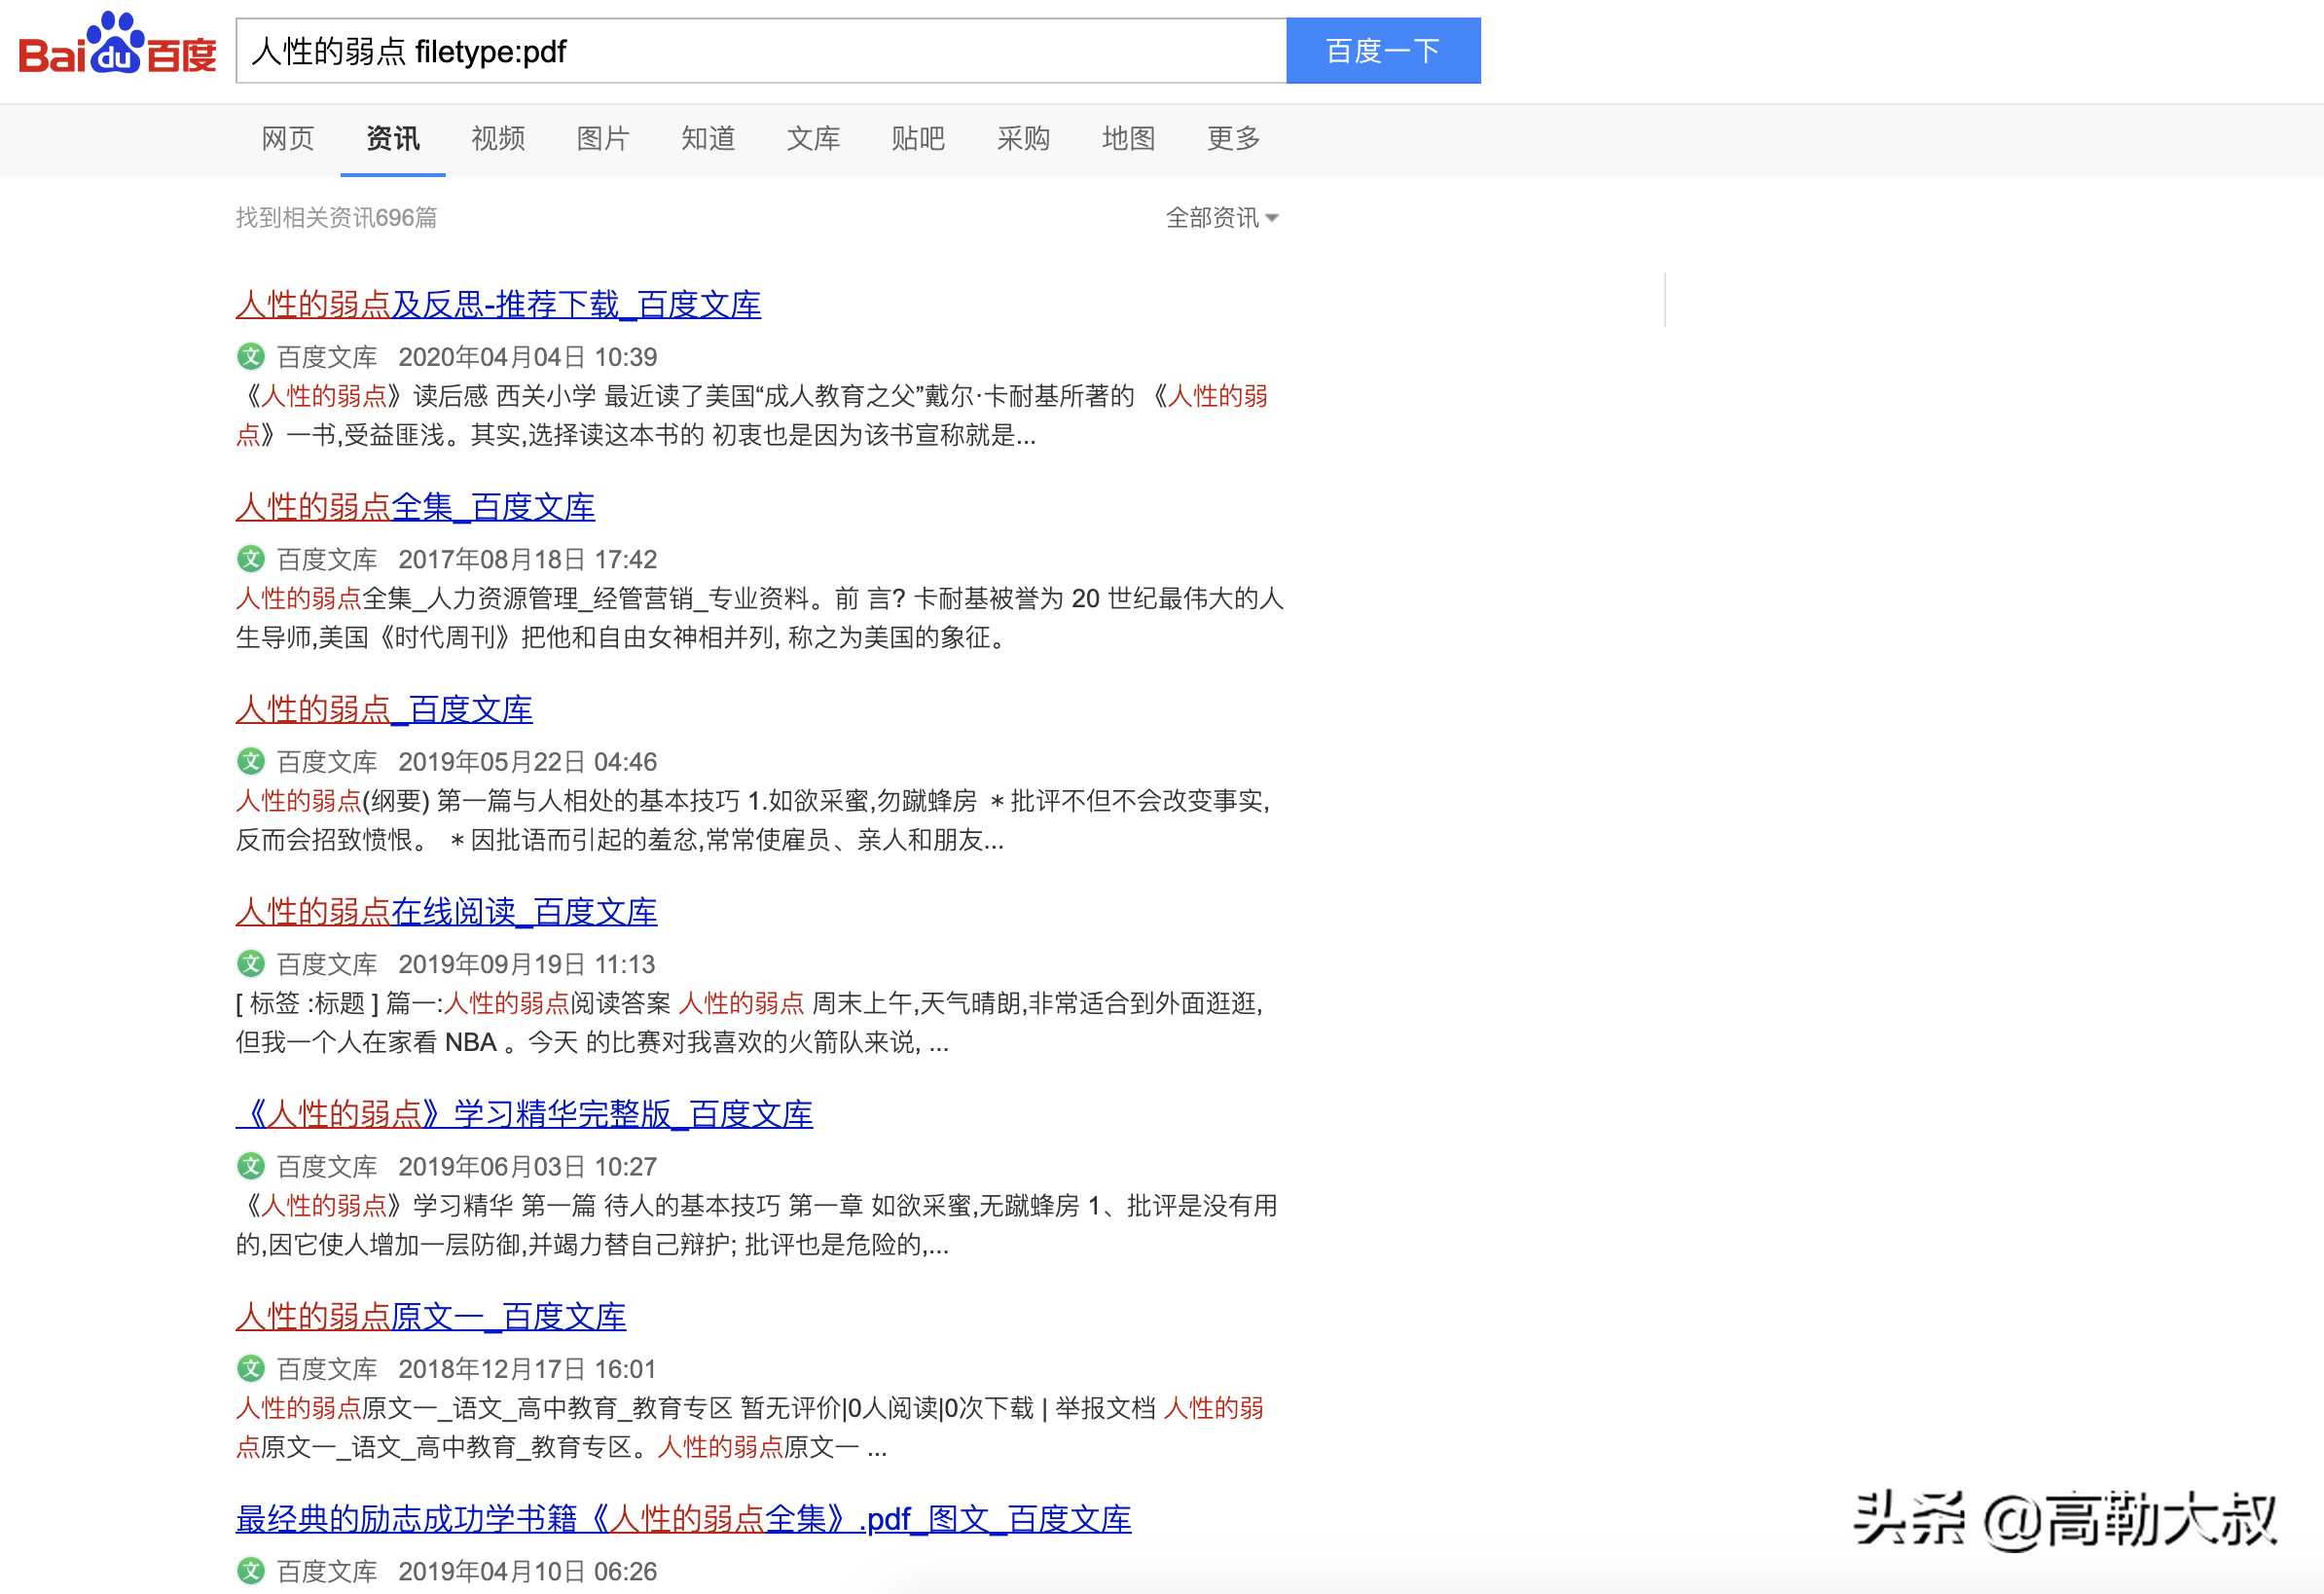
Task: Click source 百度文库 next to 2019年09月19日 11:13
Action: pos(327,964)
